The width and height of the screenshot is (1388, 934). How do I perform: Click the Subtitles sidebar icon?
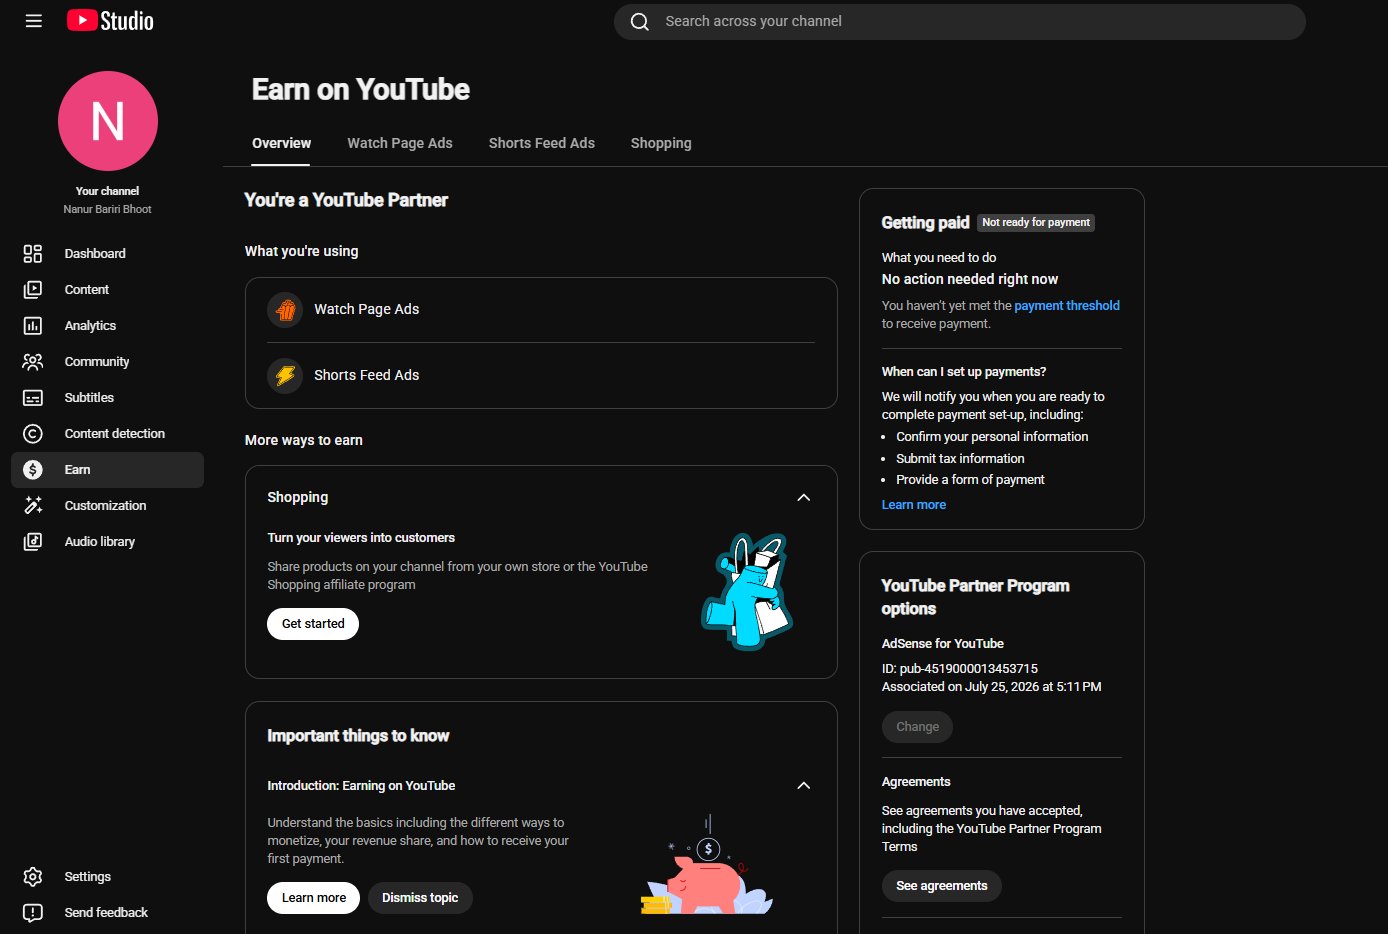coord(33,398)
